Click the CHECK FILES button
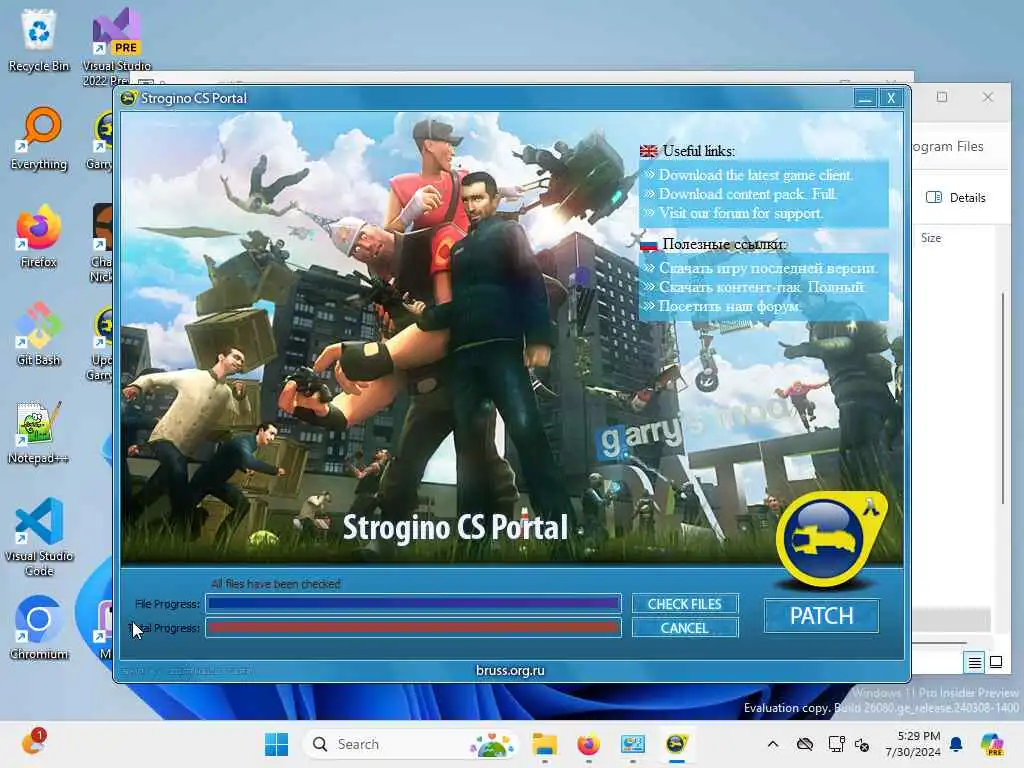The width and height of the screenshot is (1024, 768). (684, 604)
